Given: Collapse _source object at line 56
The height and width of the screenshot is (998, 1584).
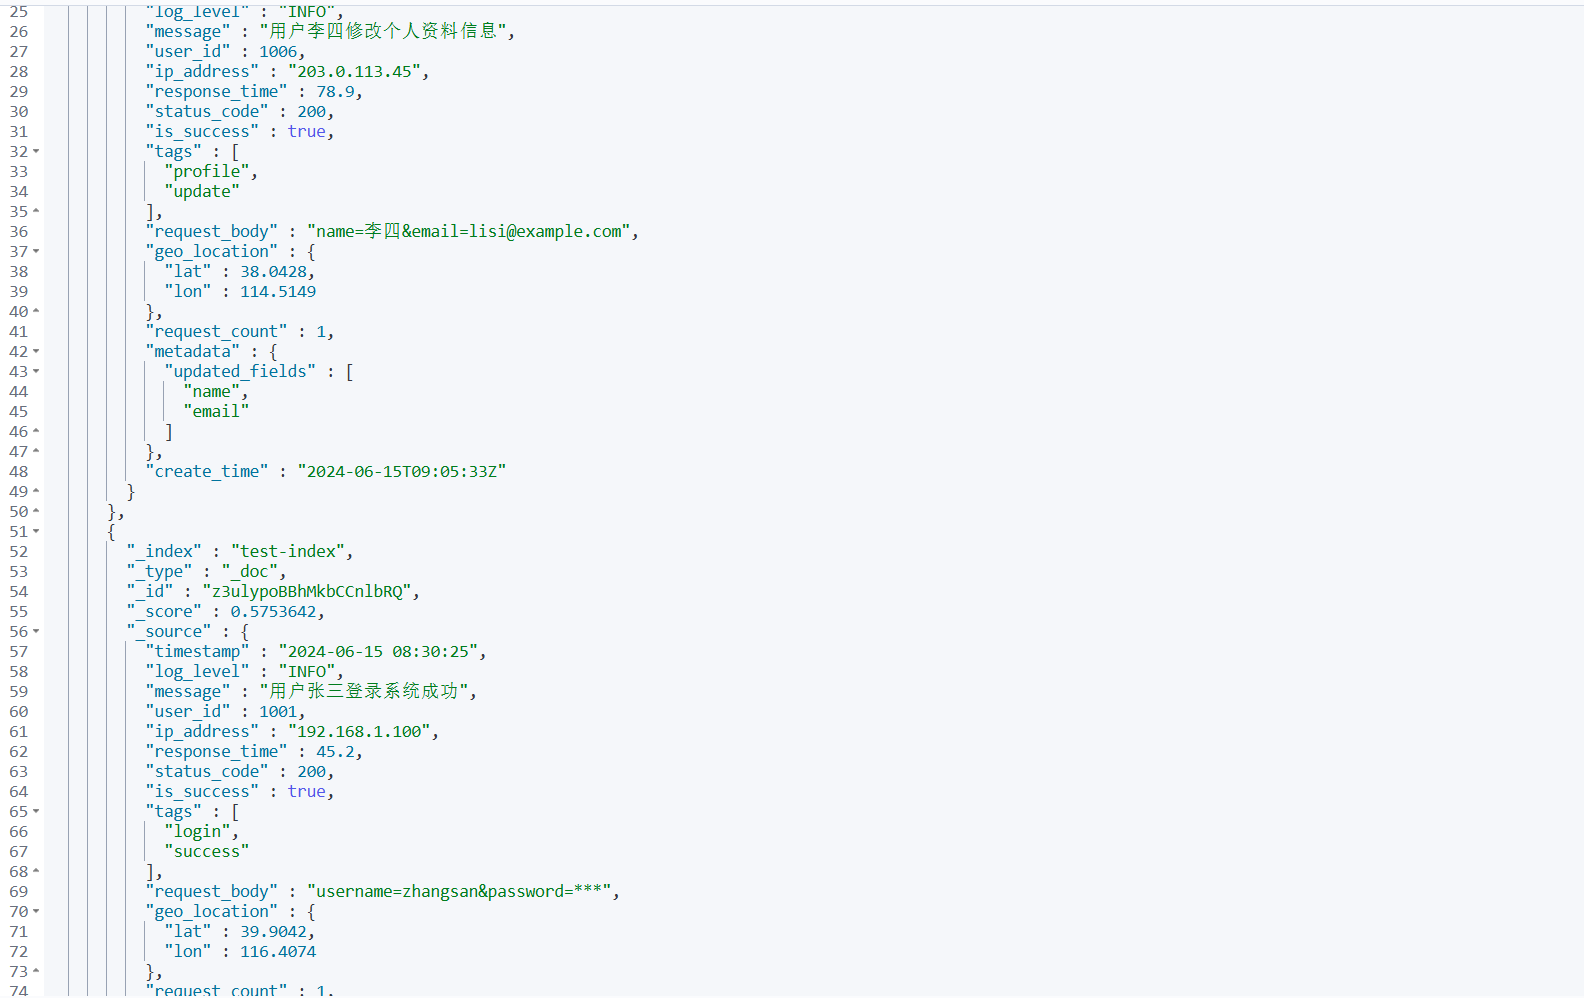Looking at the screenshot, I should coord(36,631).
